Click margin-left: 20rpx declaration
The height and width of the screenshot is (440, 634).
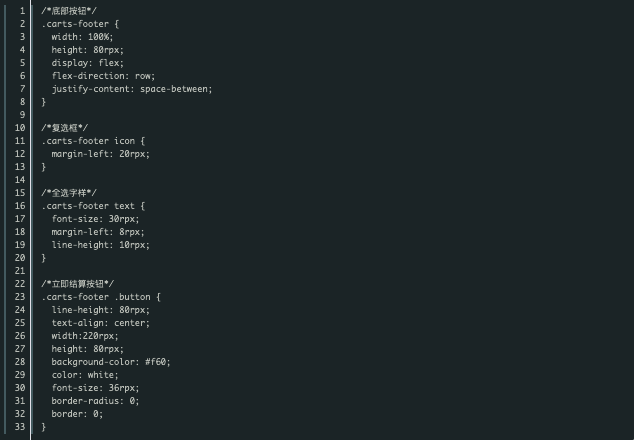[101, 154]
